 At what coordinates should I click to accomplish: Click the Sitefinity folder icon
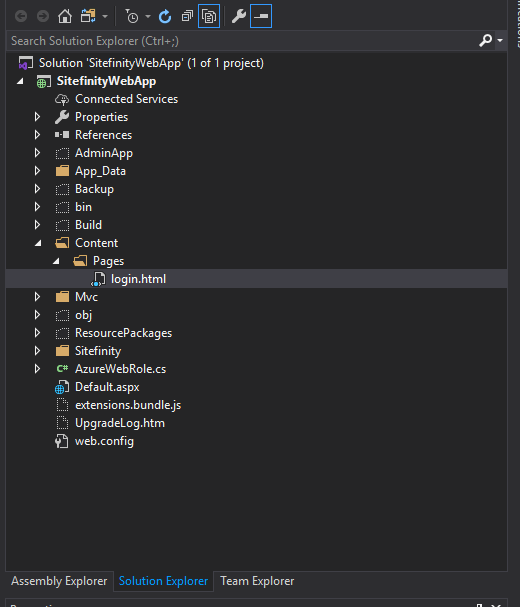coord(62,351)
